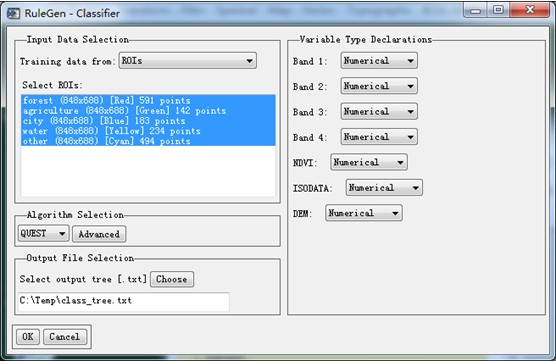
Task: Click the Choose output file button
Action: 172,279
